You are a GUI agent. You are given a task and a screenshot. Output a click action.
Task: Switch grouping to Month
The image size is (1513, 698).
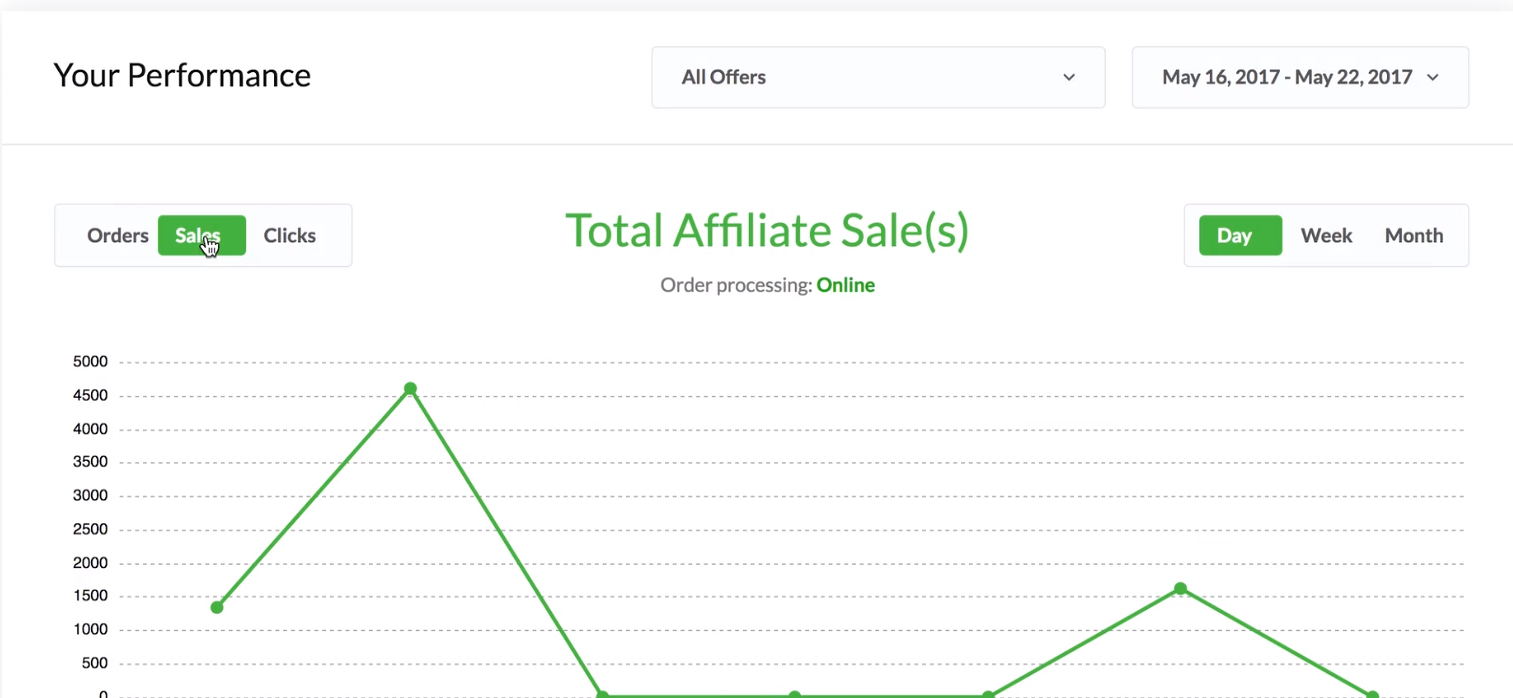pyautogui.click(x=1413, y=236)
